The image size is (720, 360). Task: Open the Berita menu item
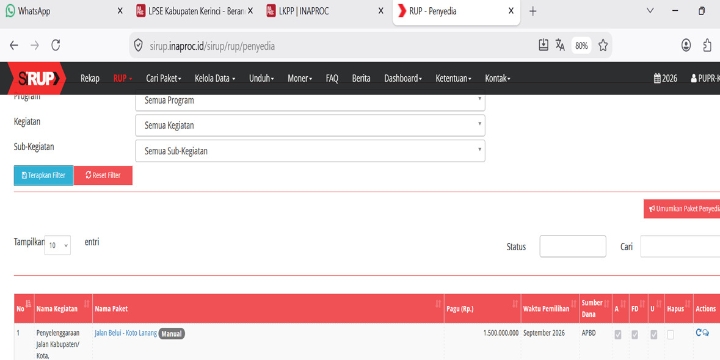[361, 79]
